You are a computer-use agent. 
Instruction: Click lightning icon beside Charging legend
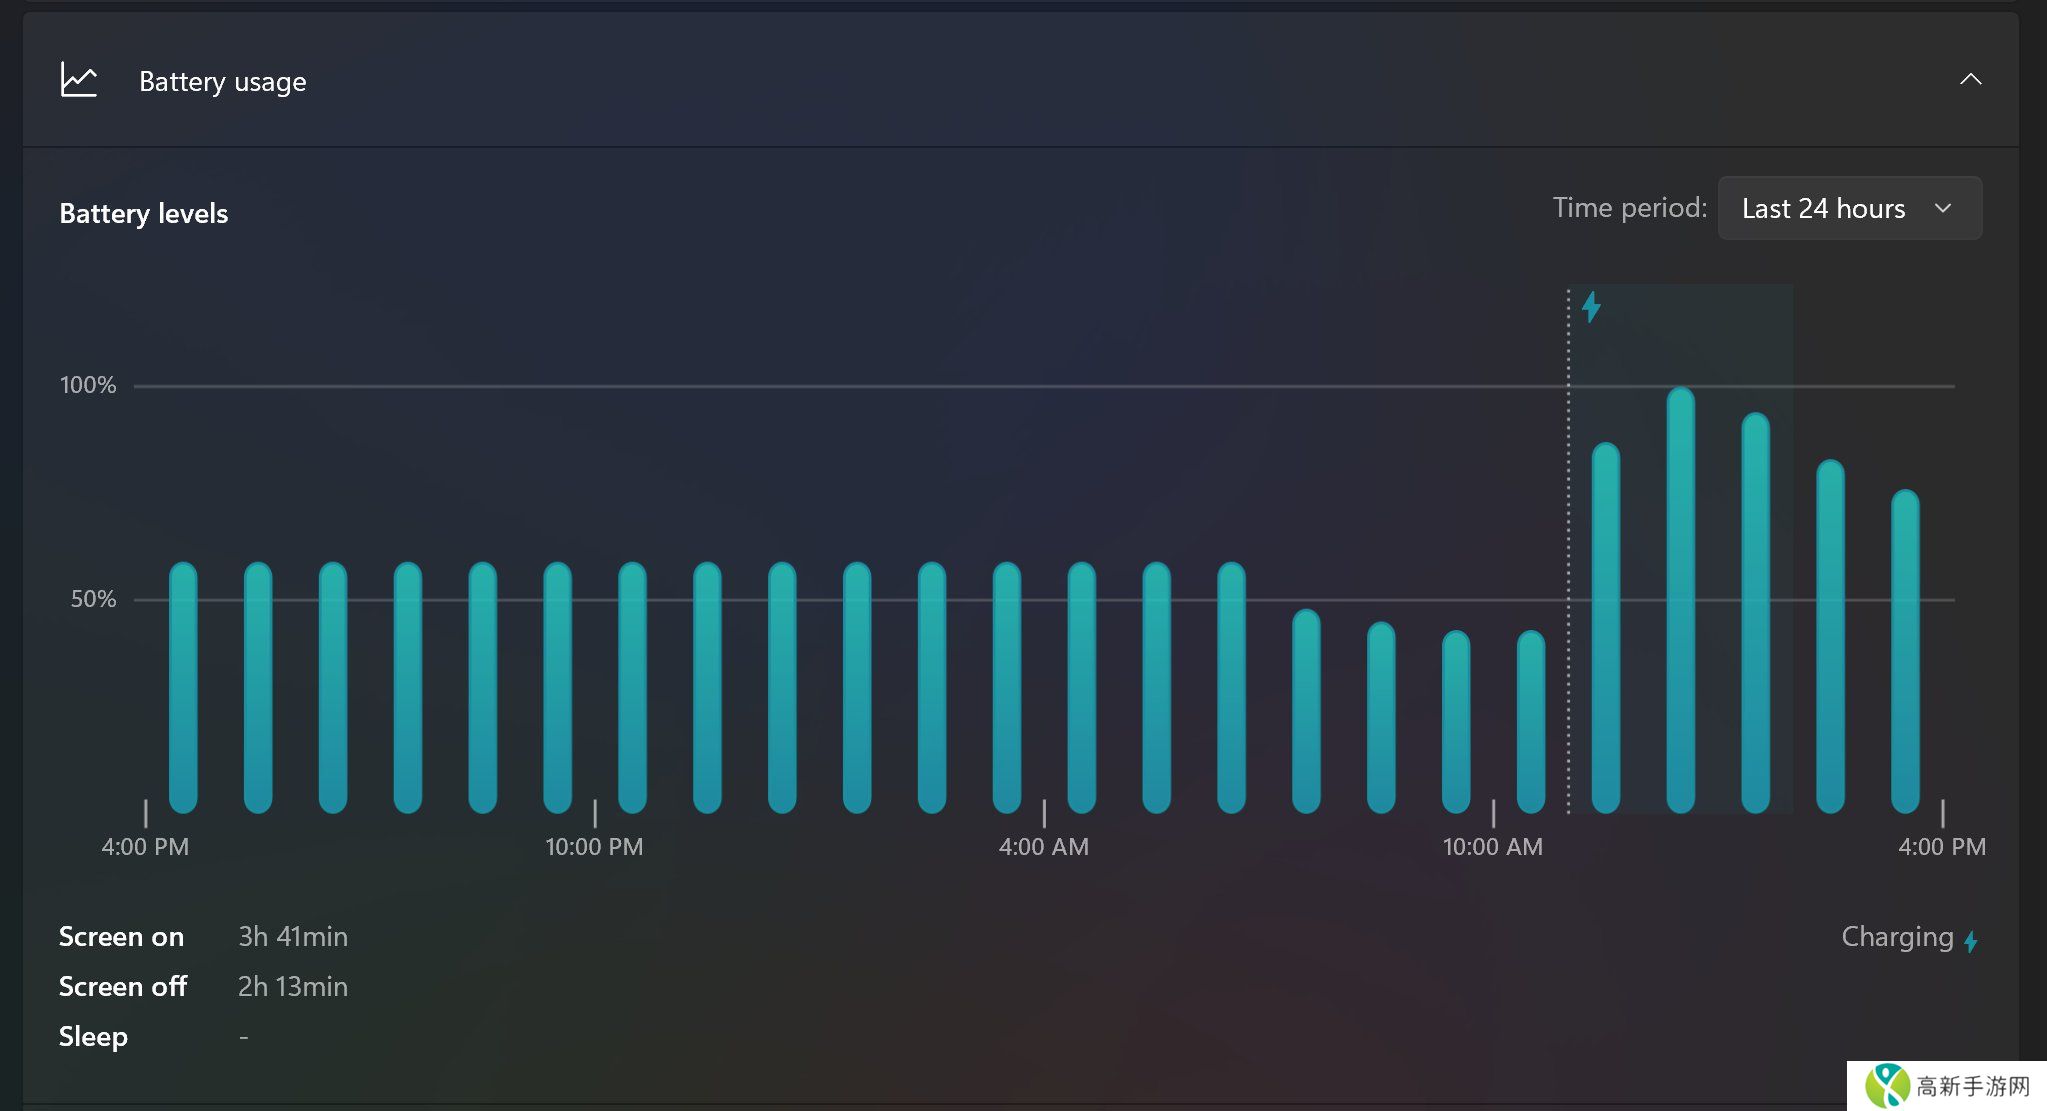[x=1971, y=941]
